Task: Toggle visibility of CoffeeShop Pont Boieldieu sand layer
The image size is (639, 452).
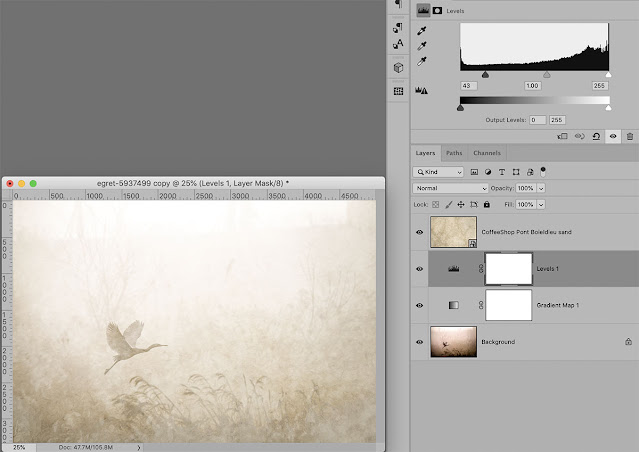Action: (419, 232)
